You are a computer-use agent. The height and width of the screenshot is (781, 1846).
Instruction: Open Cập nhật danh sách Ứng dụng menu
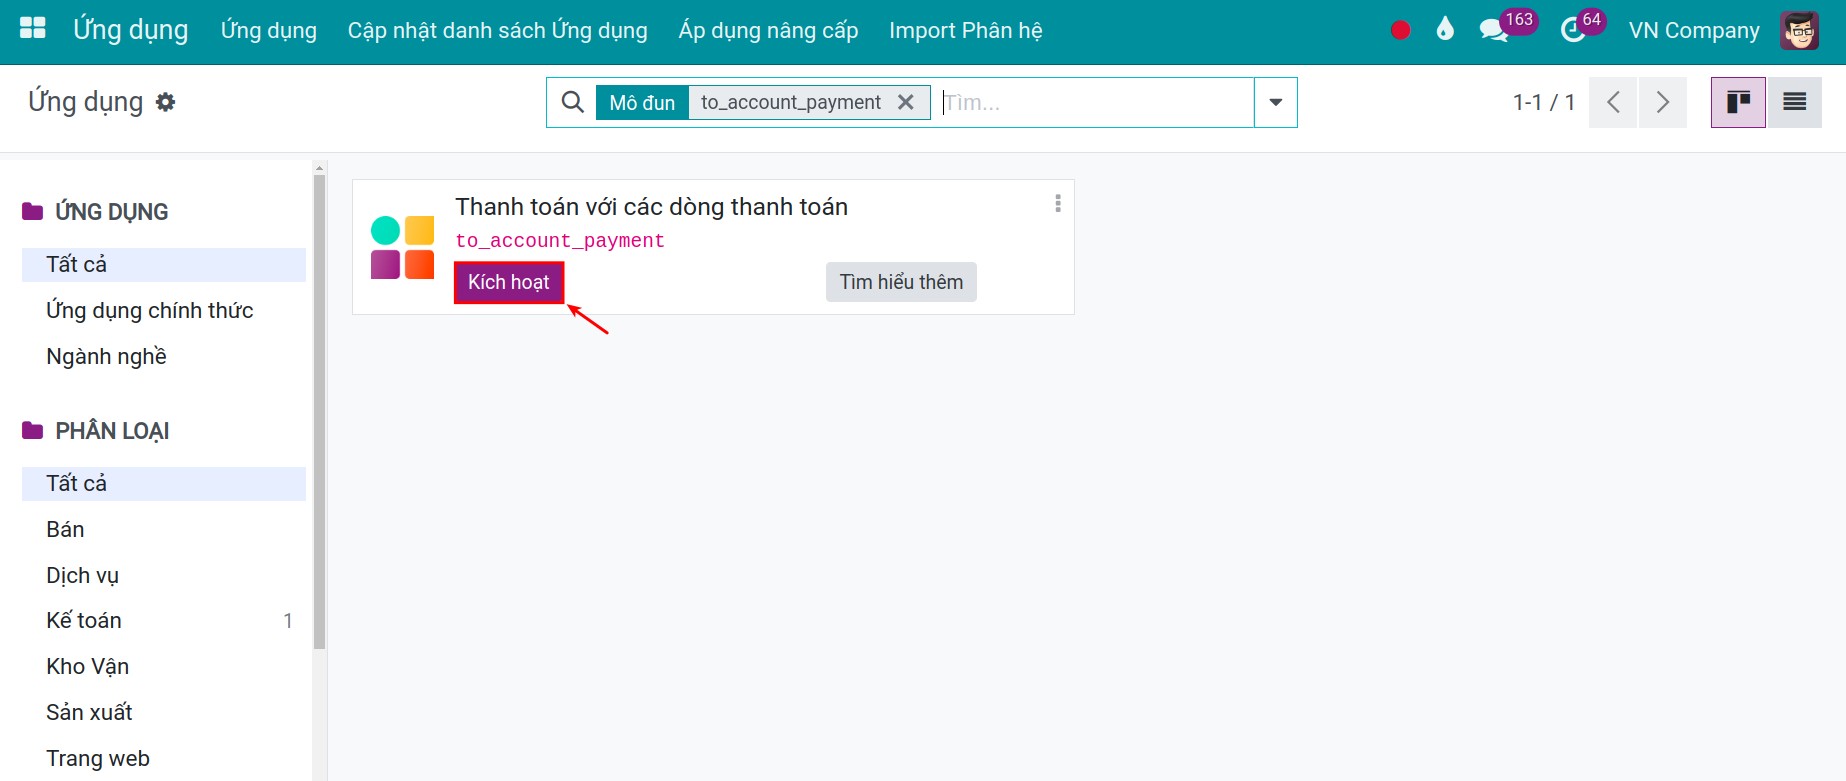498,31
